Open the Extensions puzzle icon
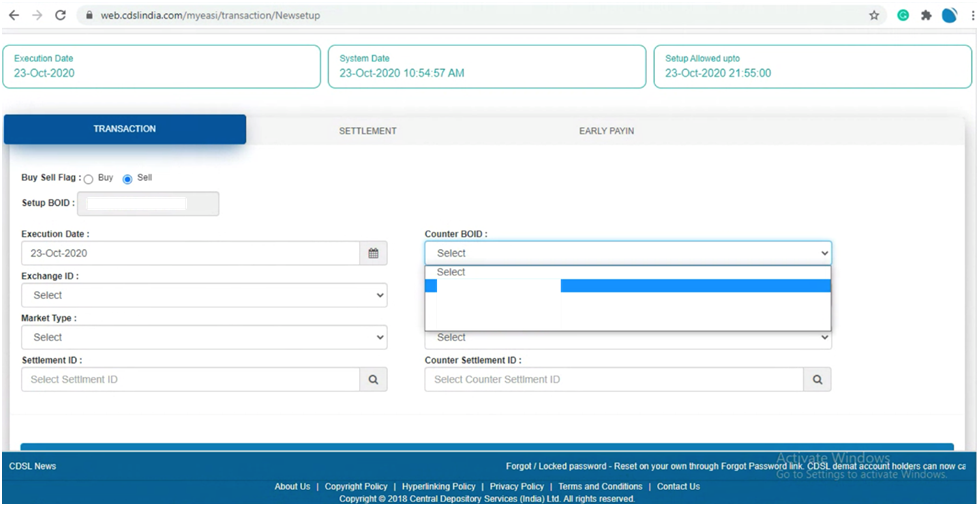Viewport: 979px width, 506px height. click(x=926, y=16)
